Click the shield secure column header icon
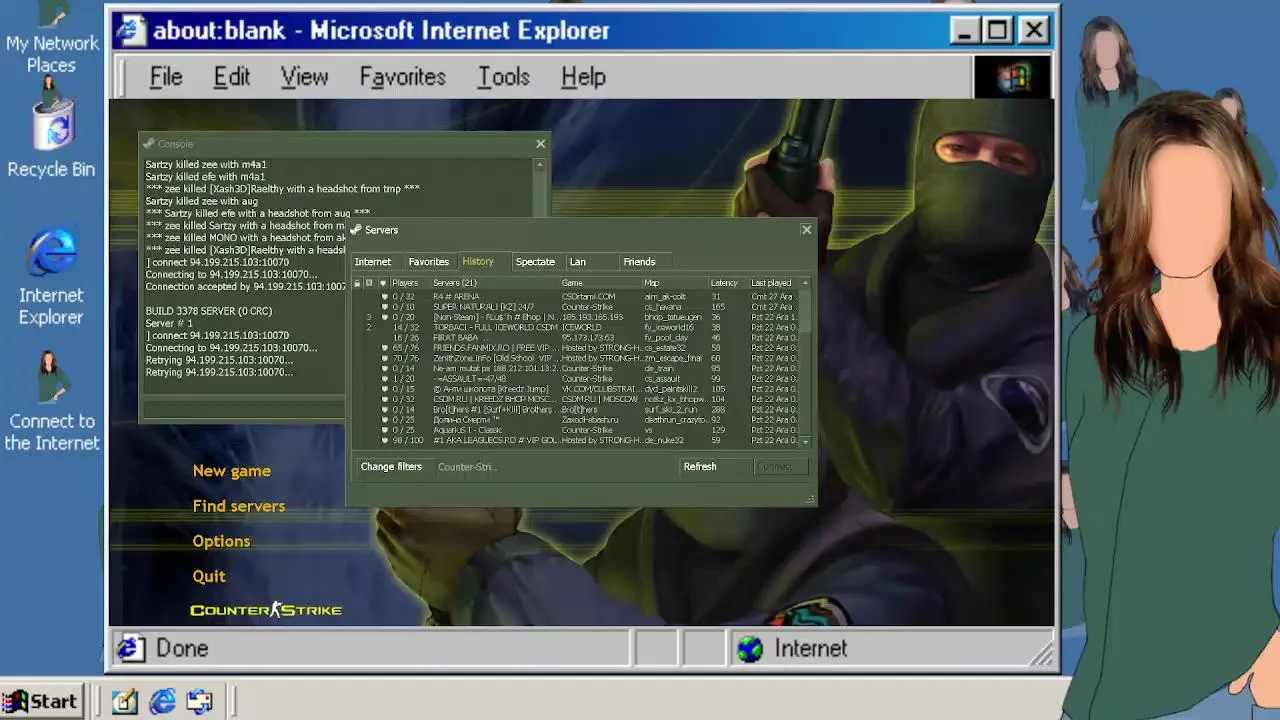The image size is (1280, 720). point(383,283)
